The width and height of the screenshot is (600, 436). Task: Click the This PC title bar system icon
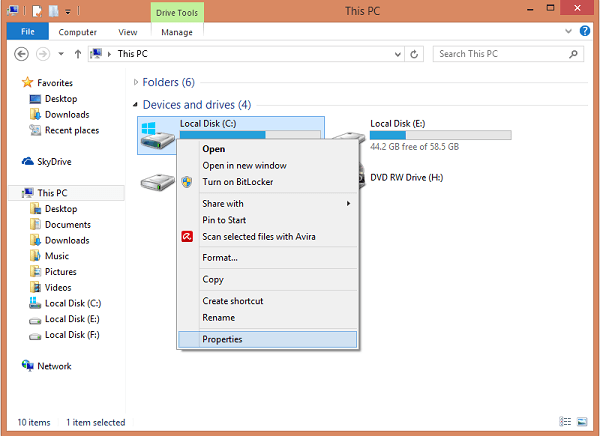pos(12,11)
